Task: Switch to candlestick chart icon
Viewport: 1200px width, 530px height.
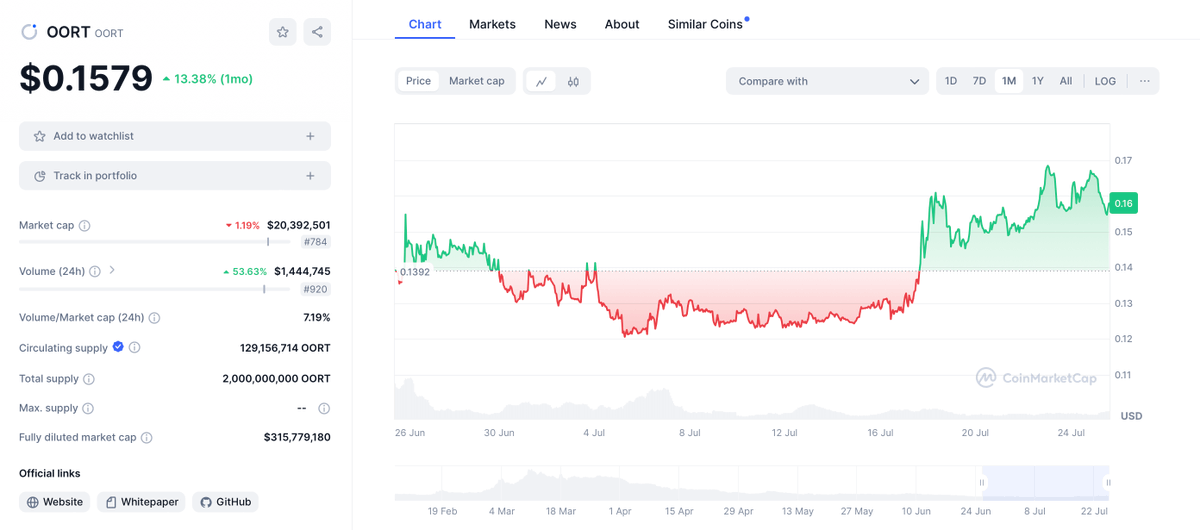Action: pos(573,81)
